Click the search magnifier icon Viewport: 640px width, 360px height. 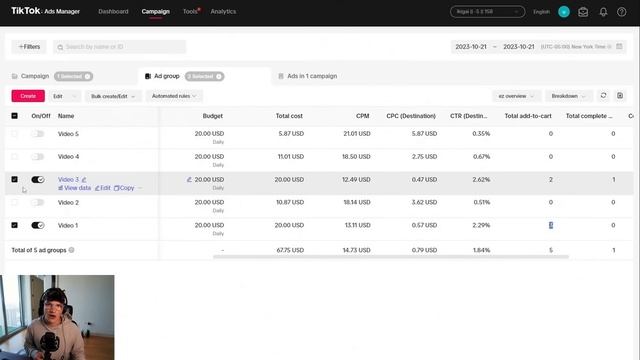coord(60,47)
